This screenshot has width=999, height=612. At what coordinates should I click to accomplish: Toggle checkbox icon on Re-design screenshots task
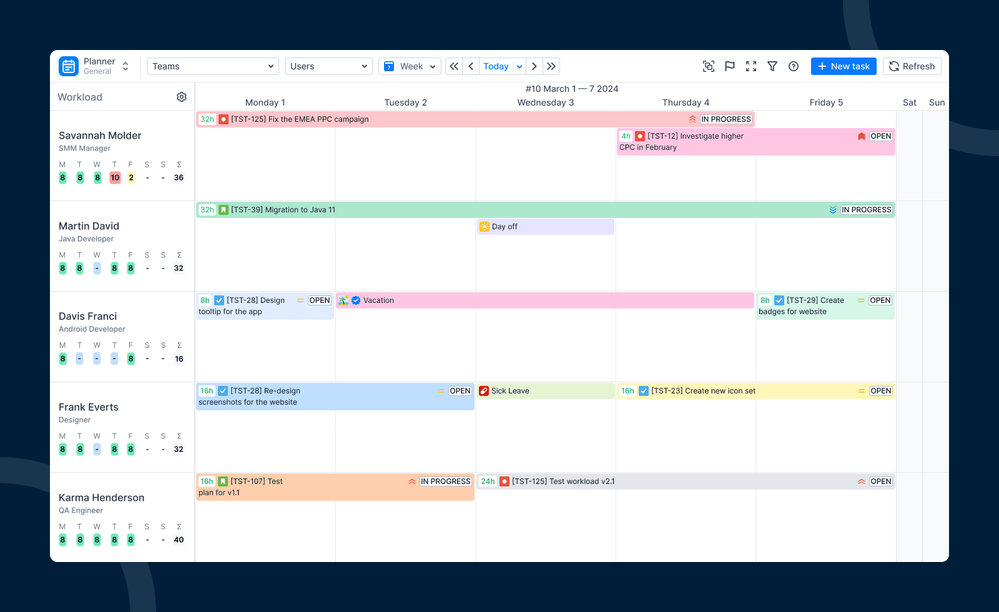[x=223, y=391]
